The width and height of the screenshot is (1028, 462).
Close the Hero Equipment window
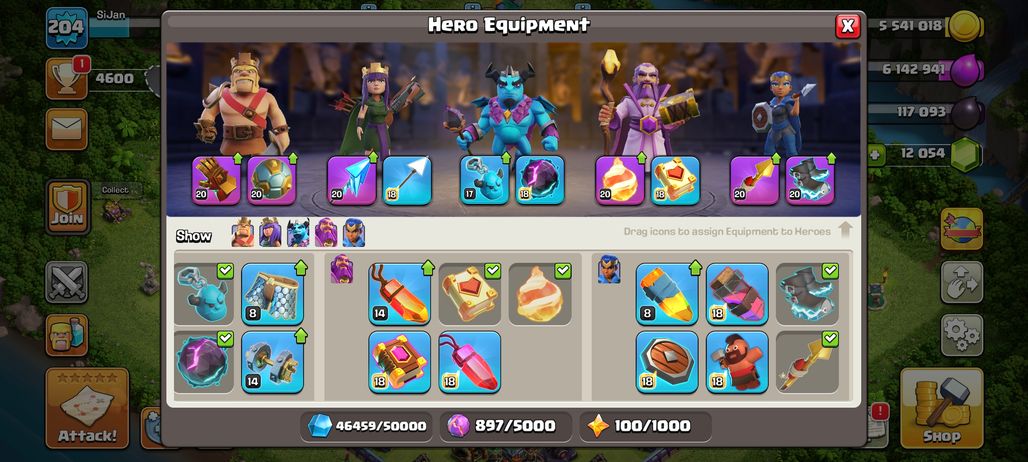(848, 26)
